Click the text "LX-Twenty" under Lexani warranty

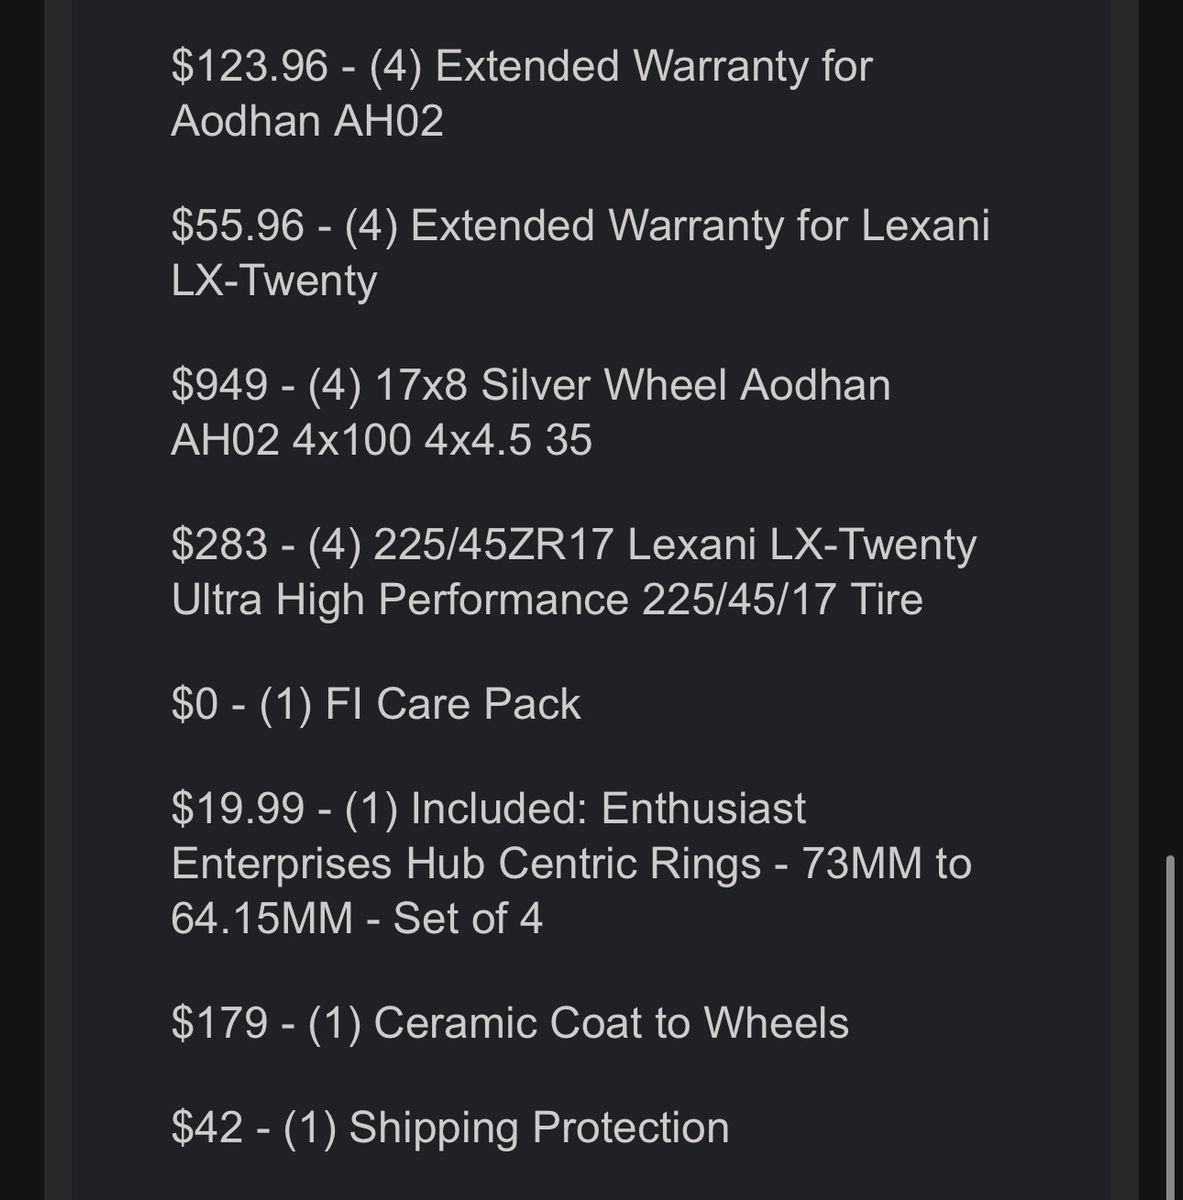coord(274,281)
